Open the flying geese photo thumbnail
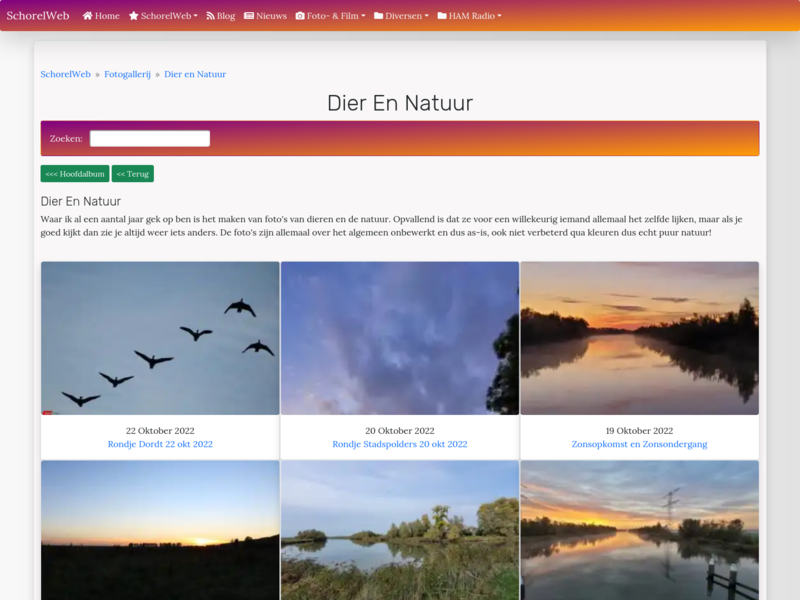The height and width of the screenshot is (600, 800). (160, 338)
